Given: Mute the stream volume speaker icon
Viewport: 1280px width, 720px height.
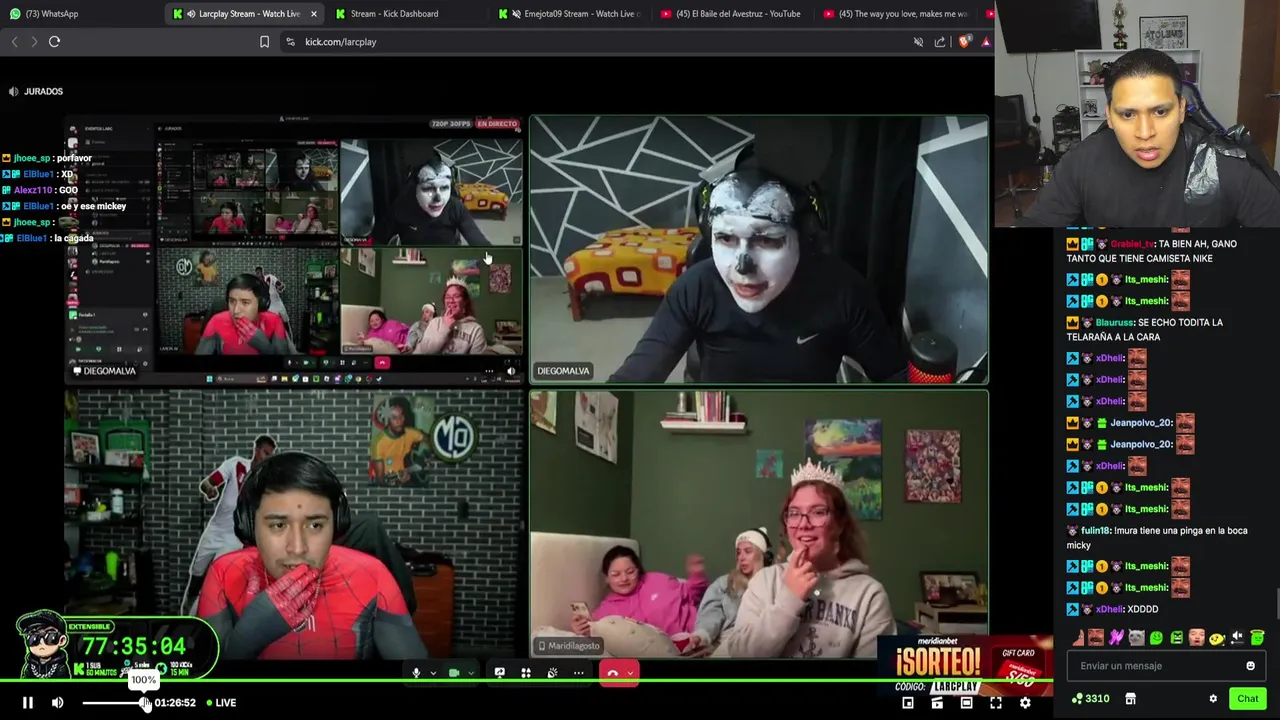Looking at the screenshot, I should point(58,703).
